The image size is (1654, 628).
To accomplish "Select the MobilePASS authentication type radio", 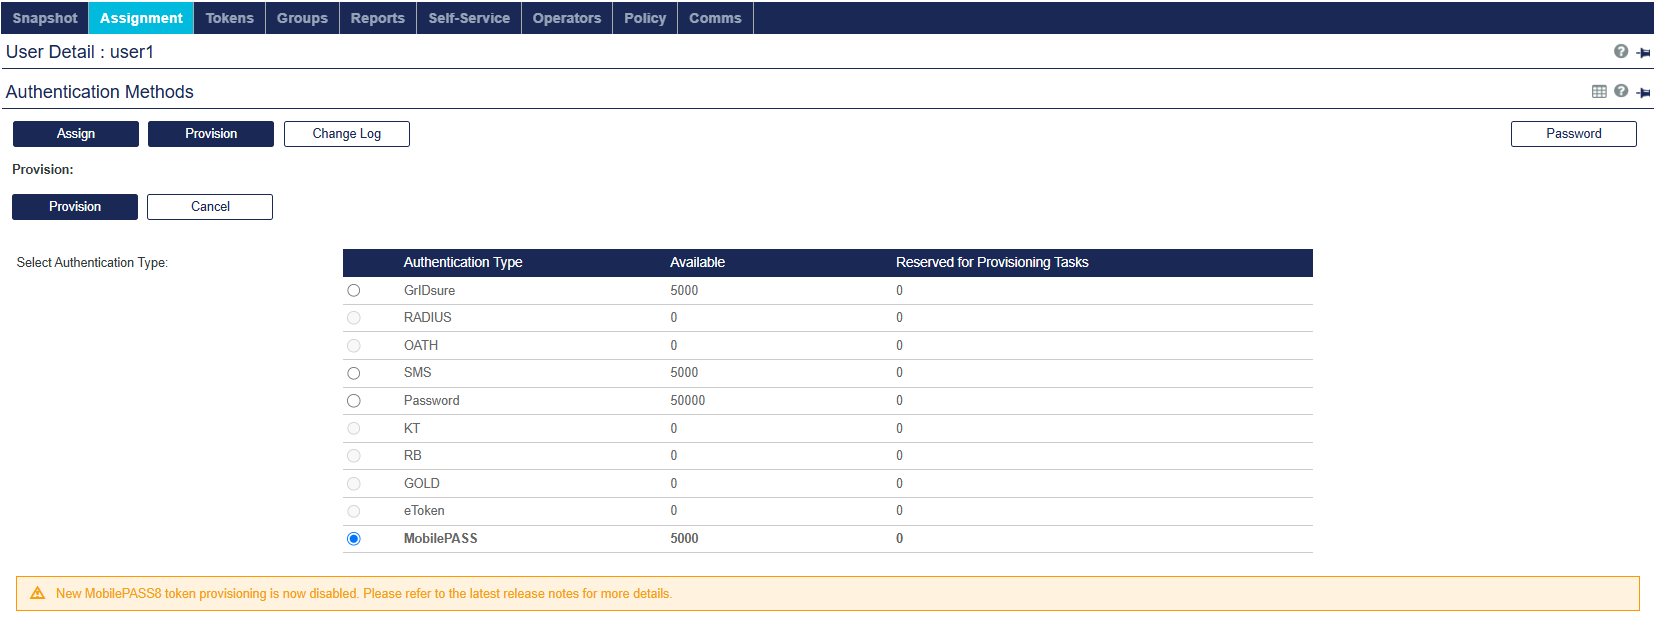I will point(353,539).
